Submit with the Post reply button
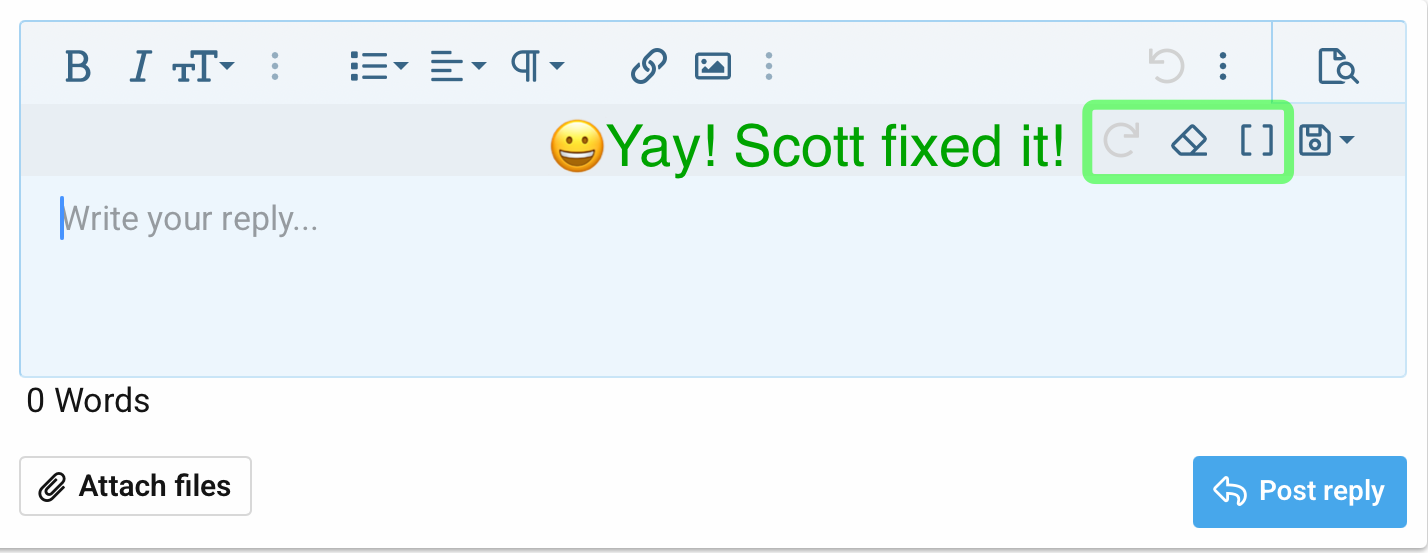This screenshot has width=1428, height=553. point(1299,491)
